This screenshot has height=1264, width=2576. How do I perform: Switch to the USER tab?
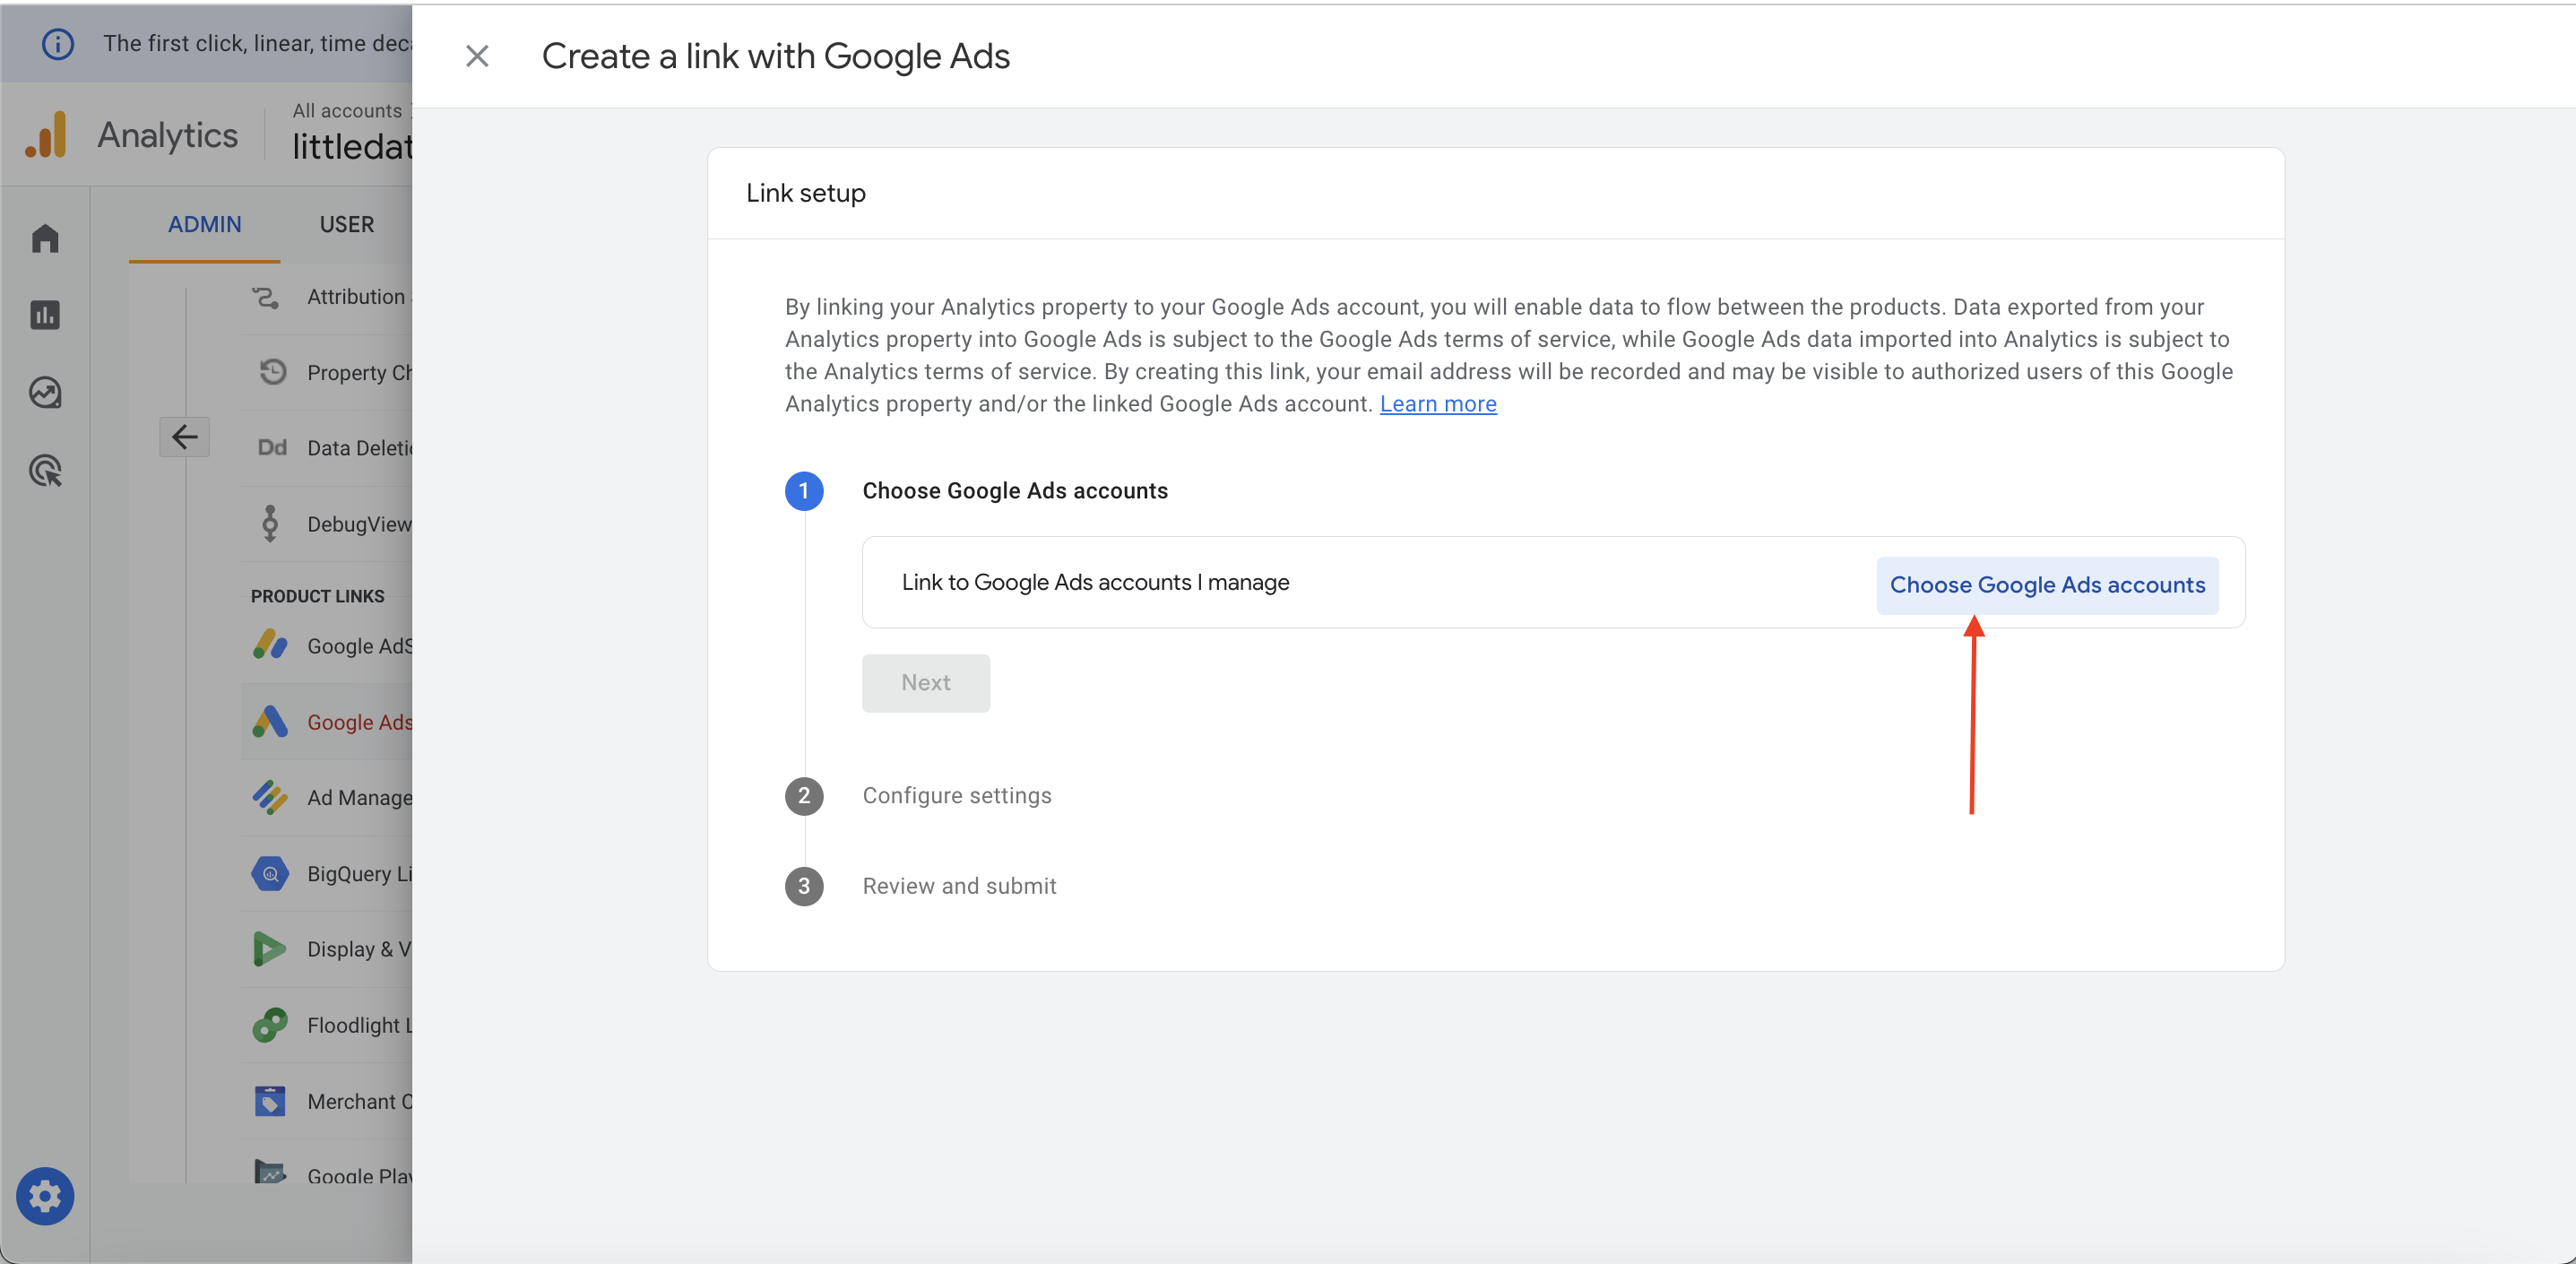[x=346, y=224]
